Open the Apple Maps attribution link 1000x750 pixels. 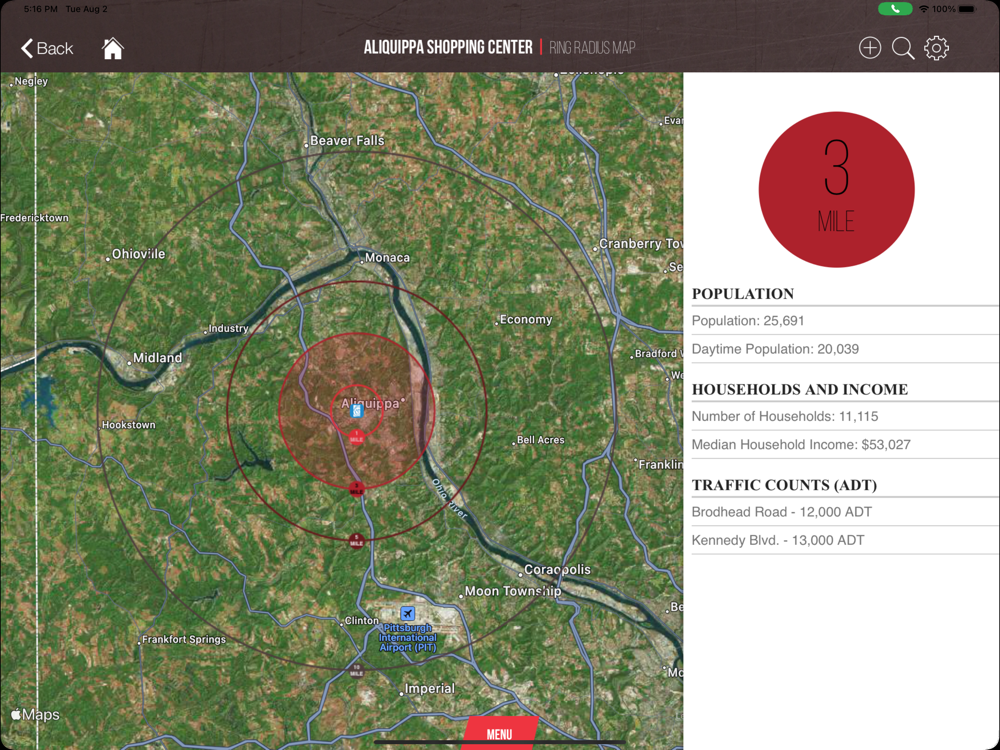coord(36,715)
